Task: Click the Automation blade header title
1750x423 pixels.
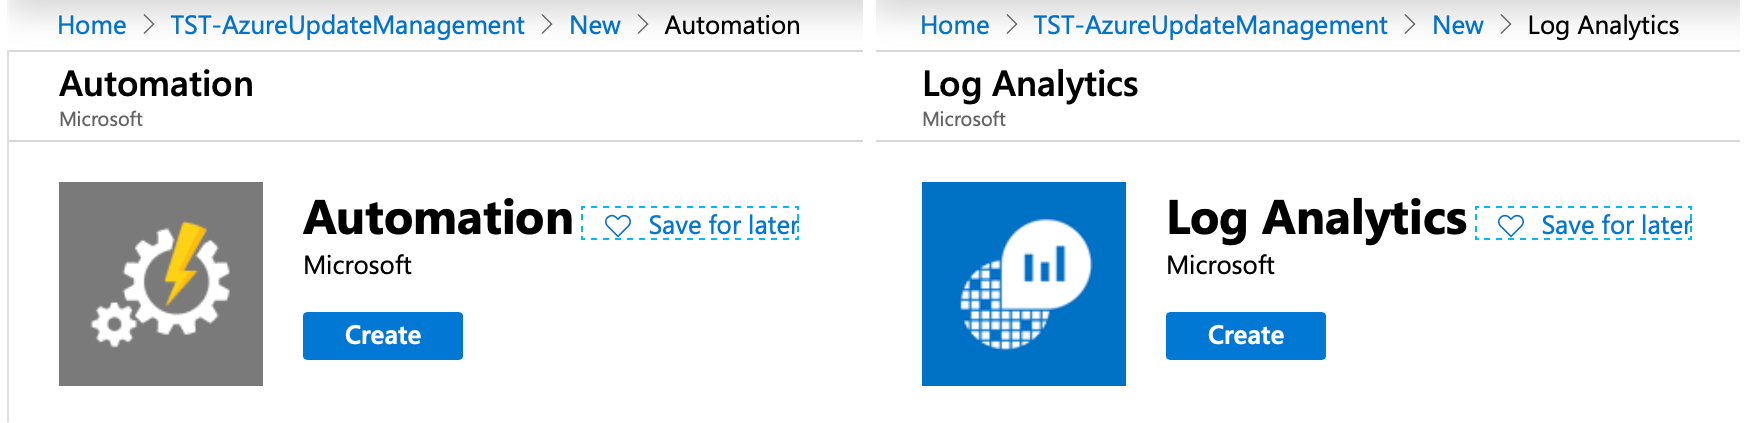Action: coord(156,84)
